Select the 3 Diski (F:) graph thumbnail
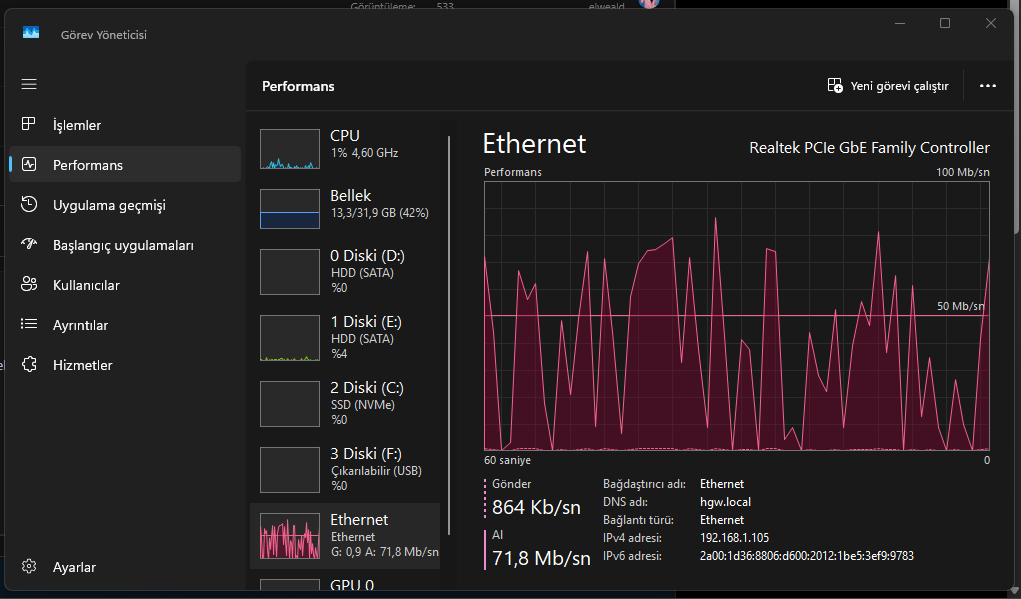This screenshot has height=599, width=1021. click(x=290, y=469)
